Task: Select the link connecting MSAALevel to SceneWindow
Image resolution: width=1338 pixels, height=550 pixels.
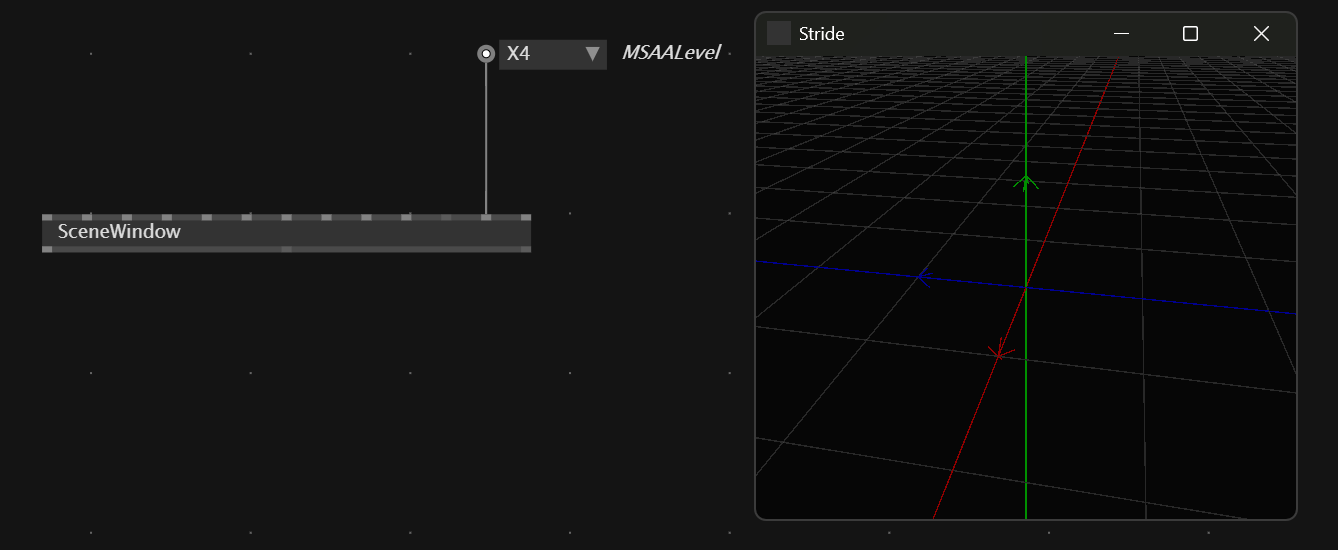Action: [486, 140]
